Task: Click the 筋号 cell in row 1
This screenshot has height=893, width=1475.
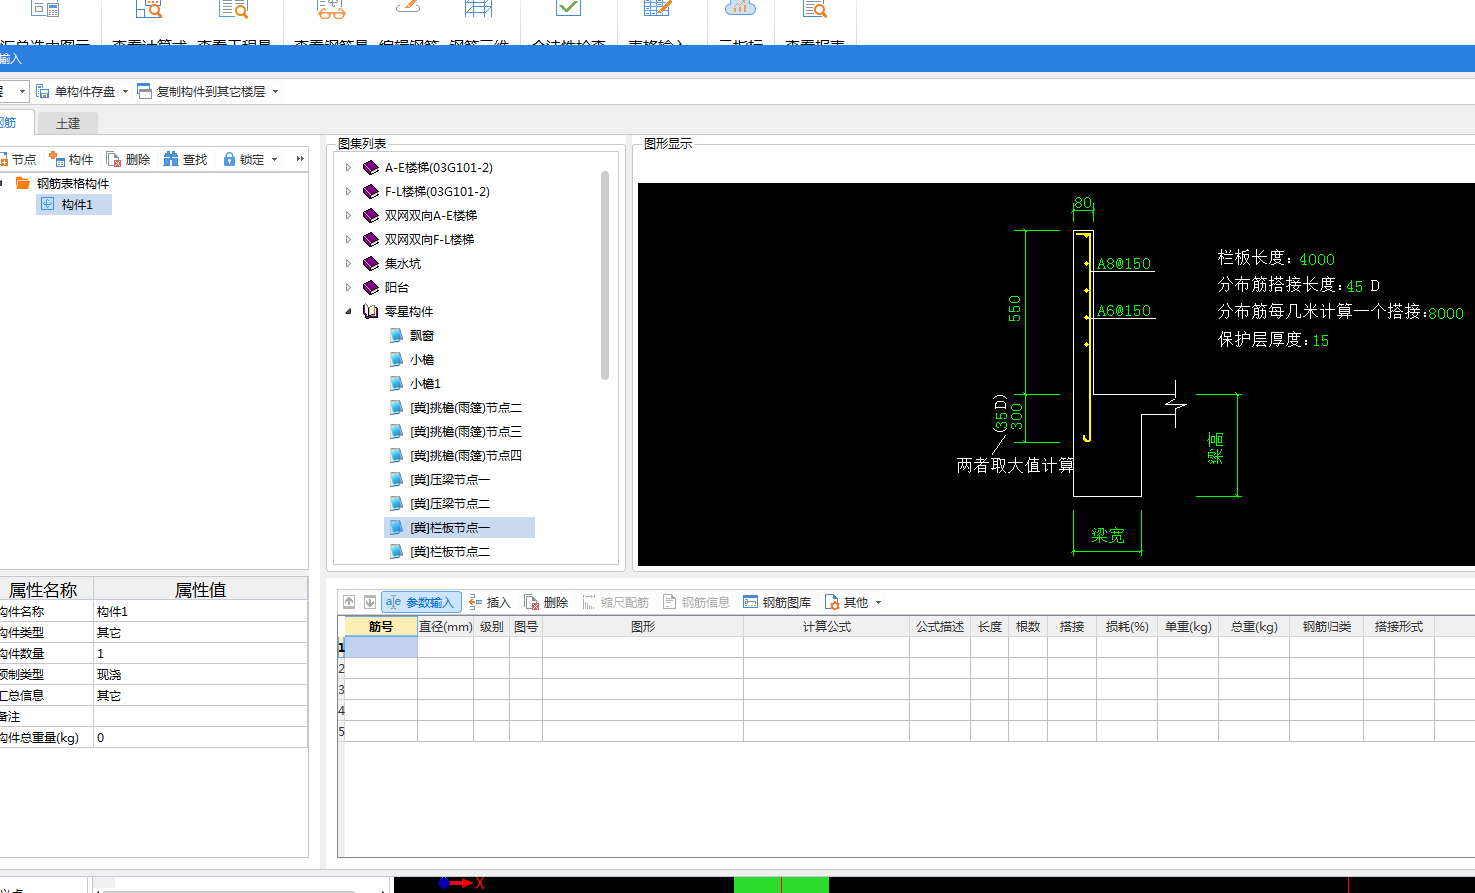Action: (381, 647)
